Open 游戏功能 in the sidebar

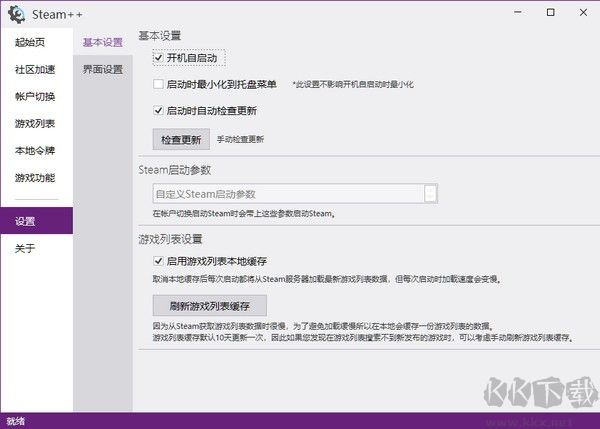tap(36, 178)
